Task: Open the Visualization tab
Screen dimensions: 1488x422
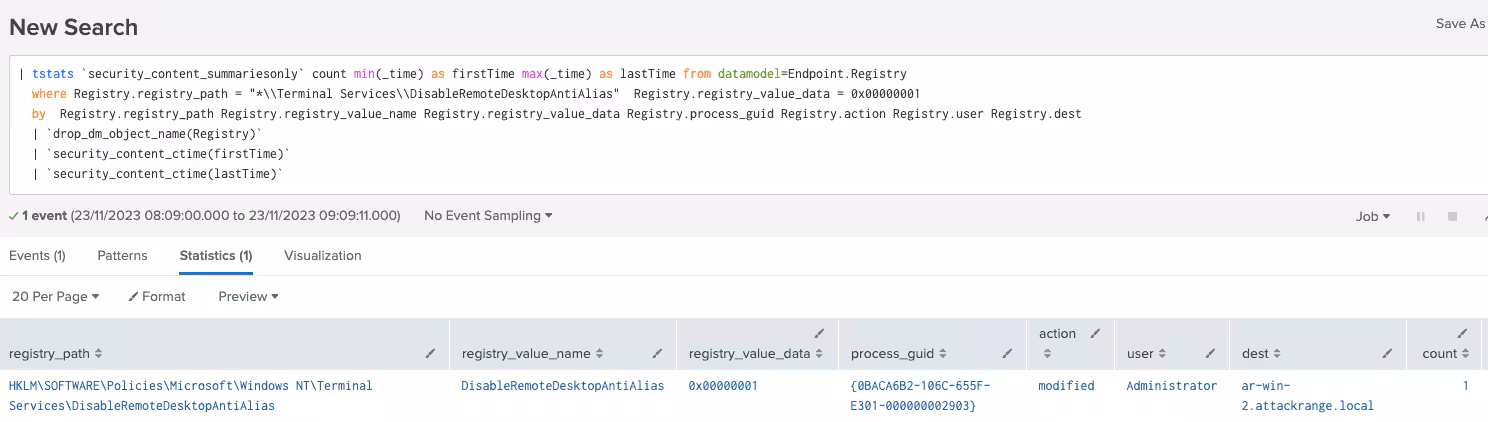Action: tap(322, 255)
